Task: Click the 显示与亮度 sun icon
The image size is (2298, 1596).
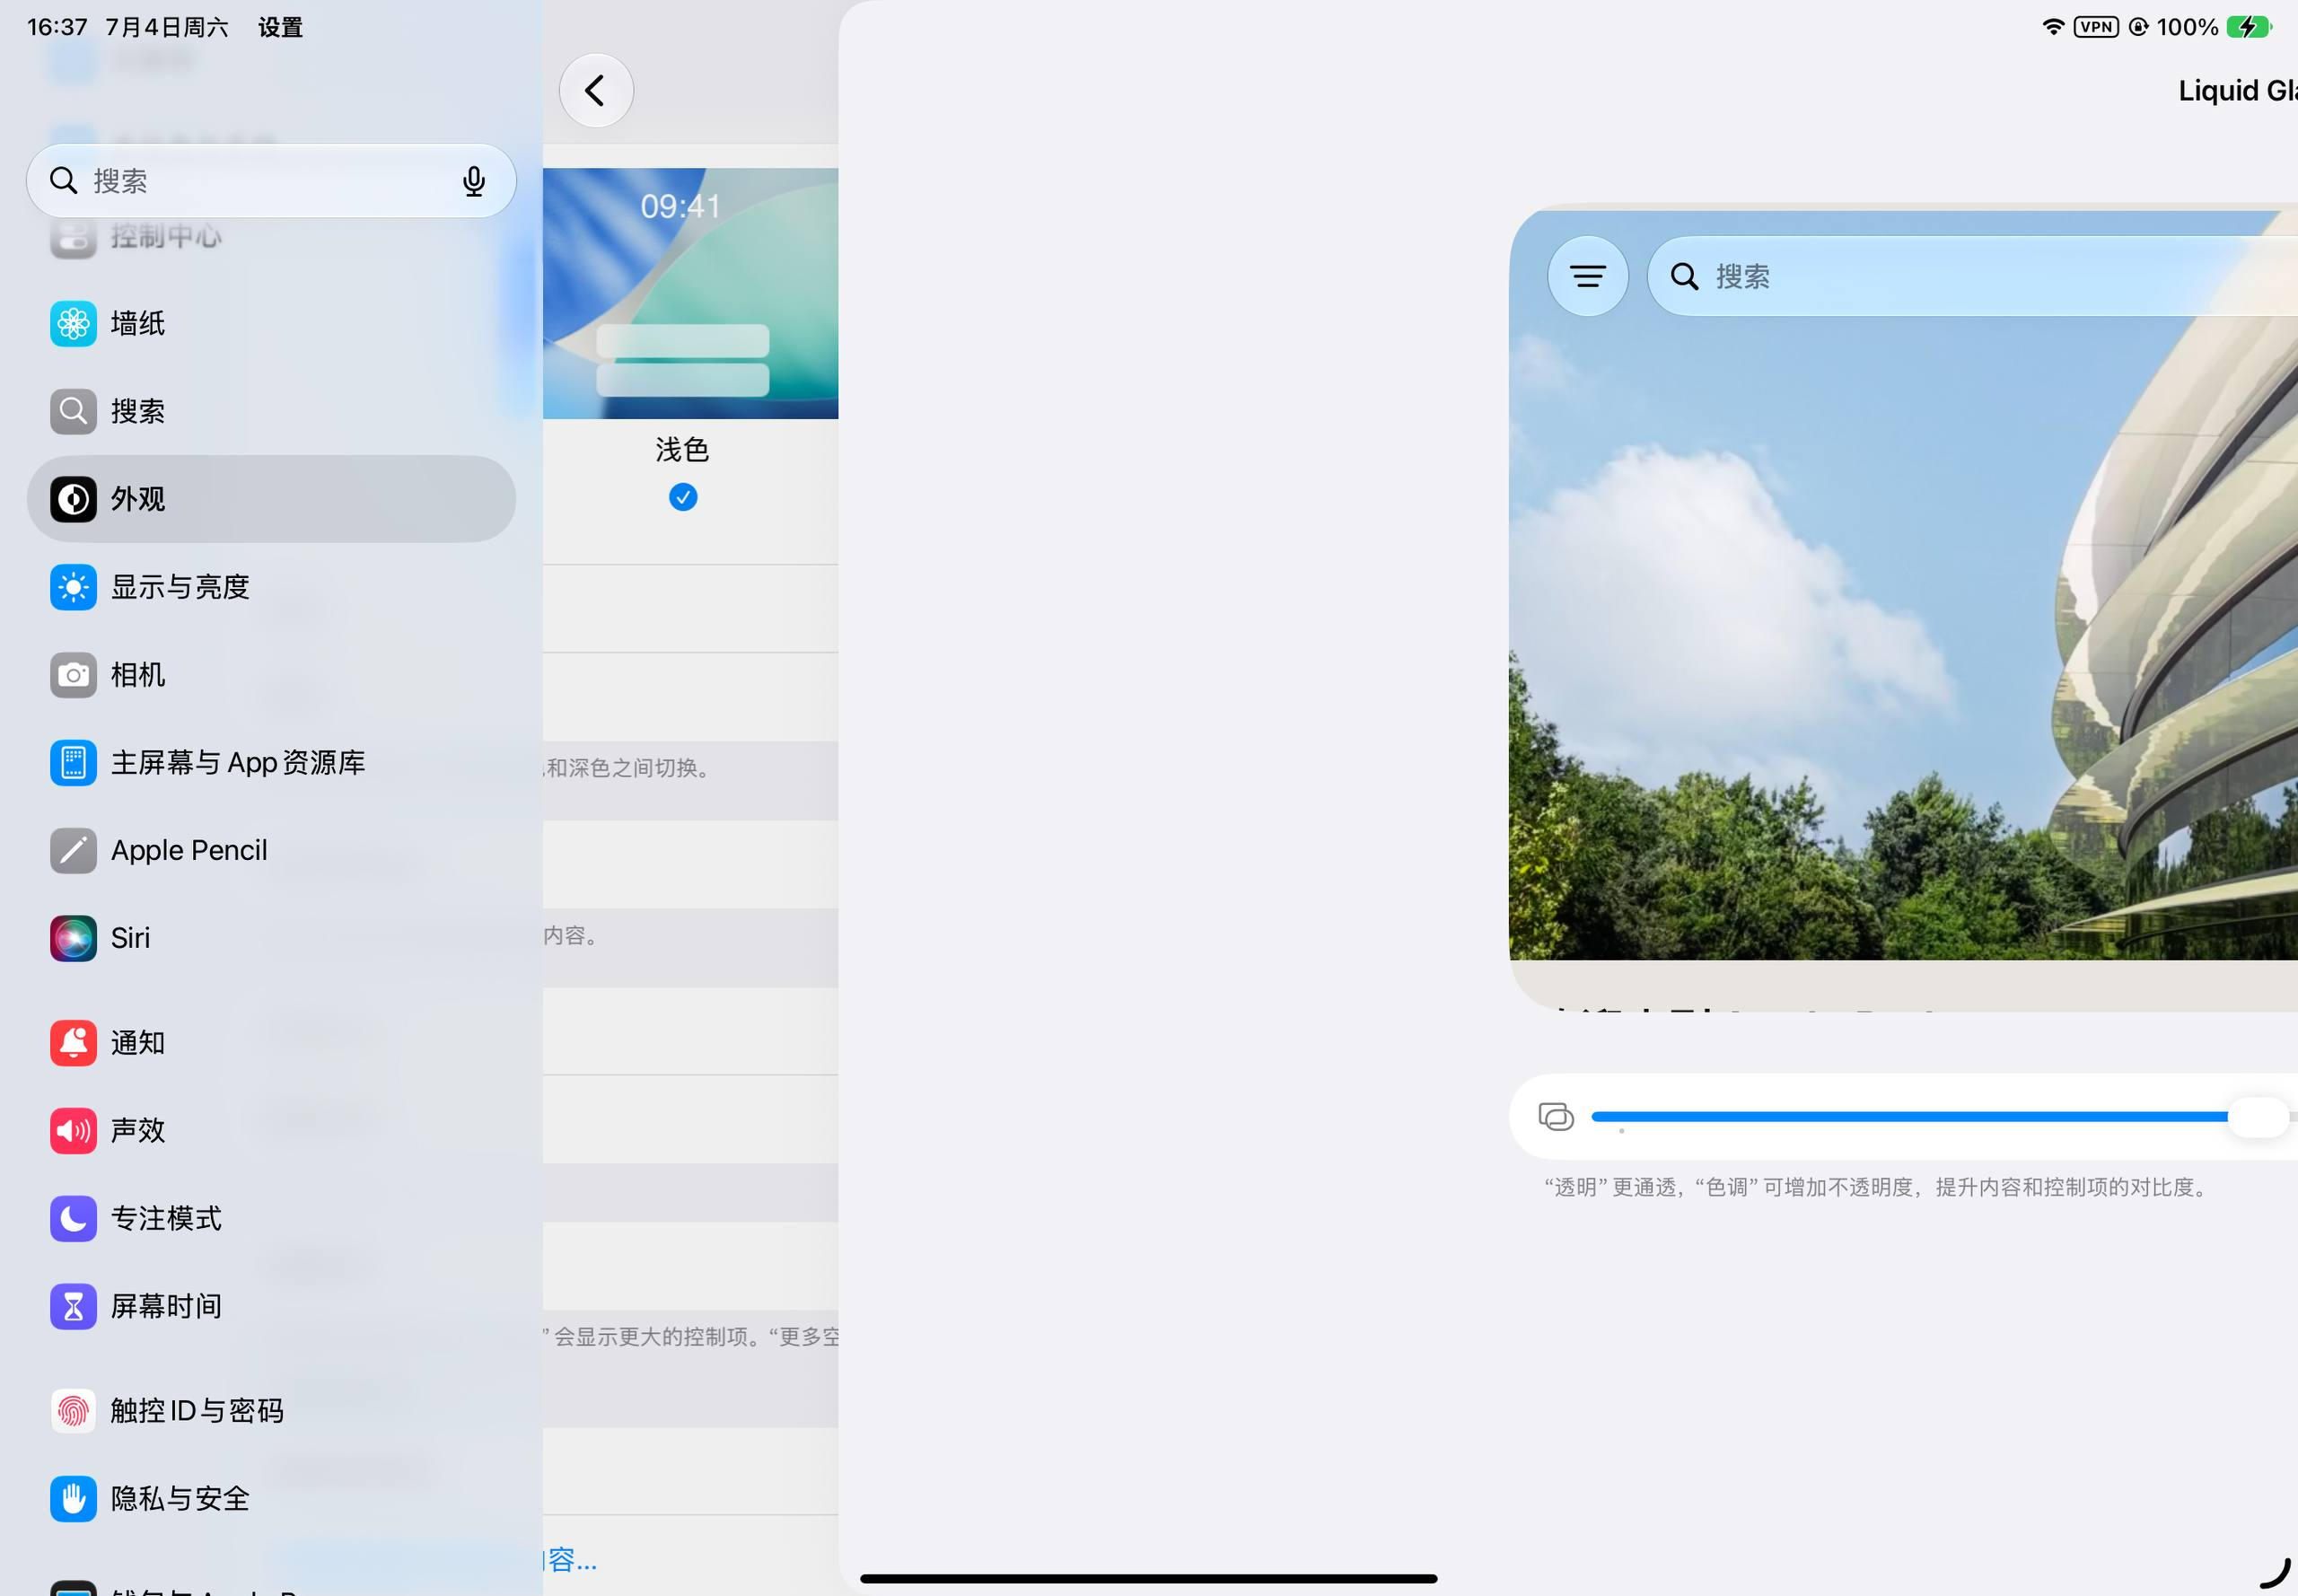Action: click(x=73, y=587)
